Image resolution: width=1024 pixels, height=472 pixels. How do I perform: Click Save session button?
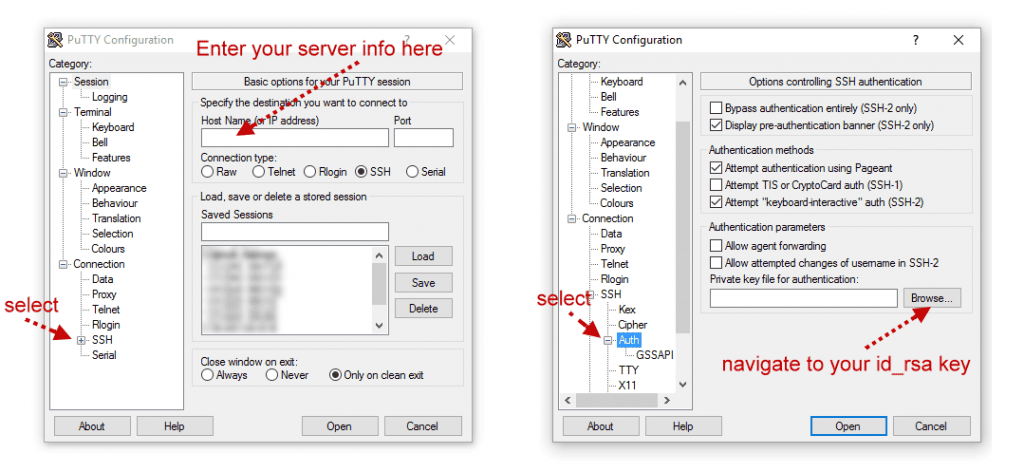(x=423, y=283)
